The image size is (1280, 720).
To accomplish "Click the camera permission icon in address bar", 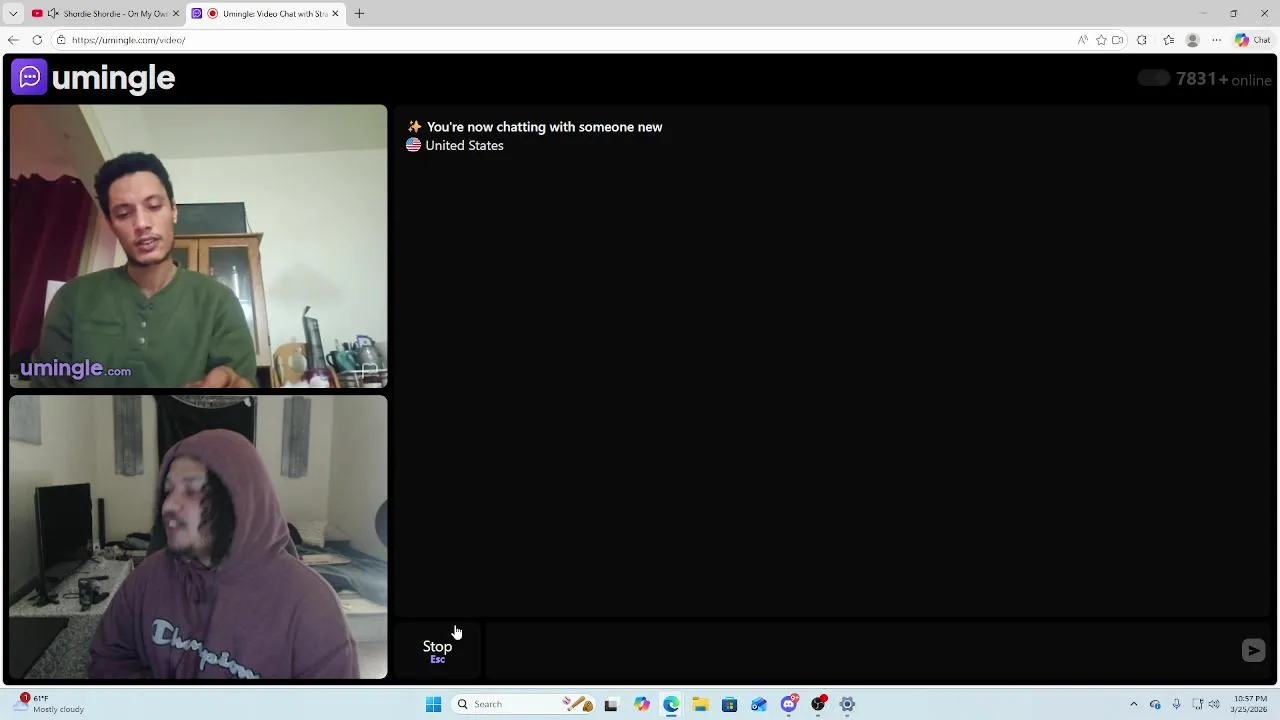I will (x=1118, y=40).
